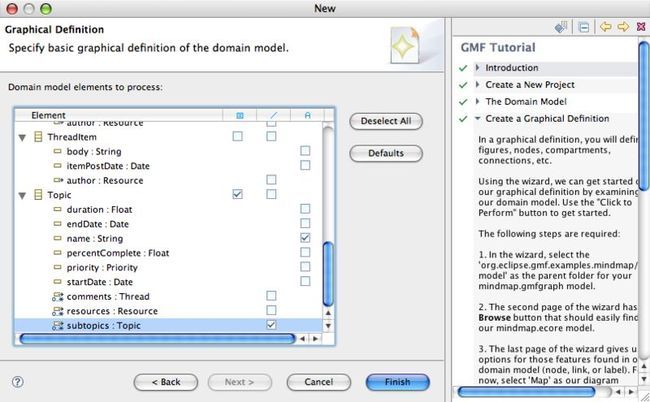Select the endDate : Date row
The image size is (650, 402).
[x=168, y=224]
